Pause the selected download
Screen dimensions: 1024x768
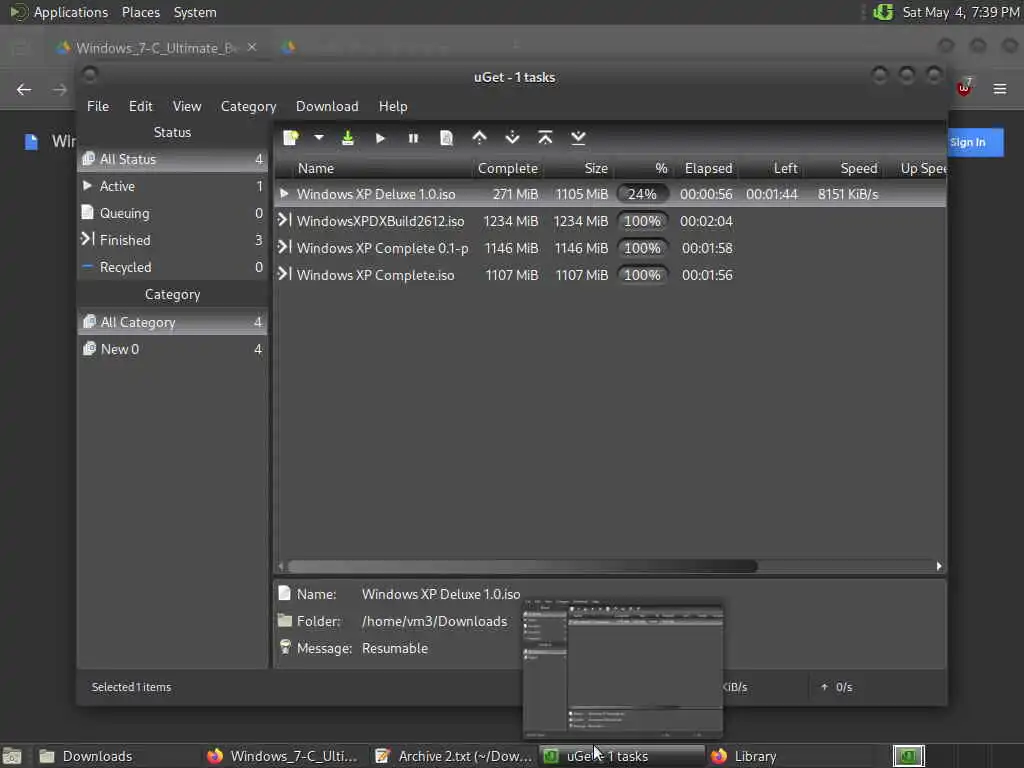pos(413,138)
